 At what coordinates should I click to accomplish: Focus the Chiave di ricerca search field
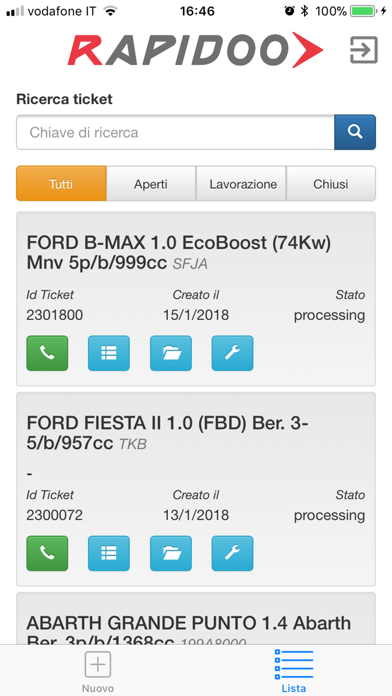point(175,132)
